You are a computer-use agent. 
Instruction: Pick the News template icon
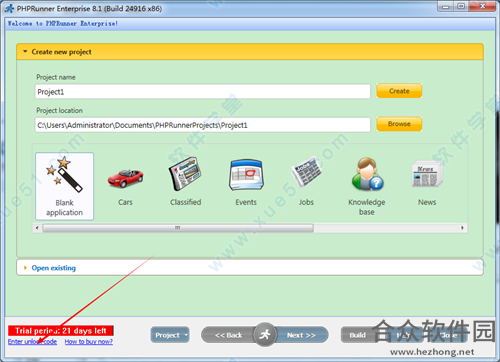[427, 174]
